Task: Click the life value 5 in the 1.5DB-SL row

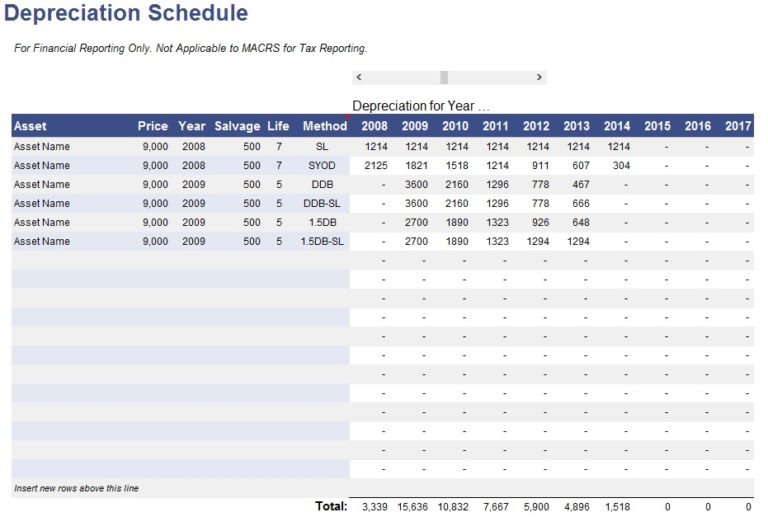Action: [279, 241]
